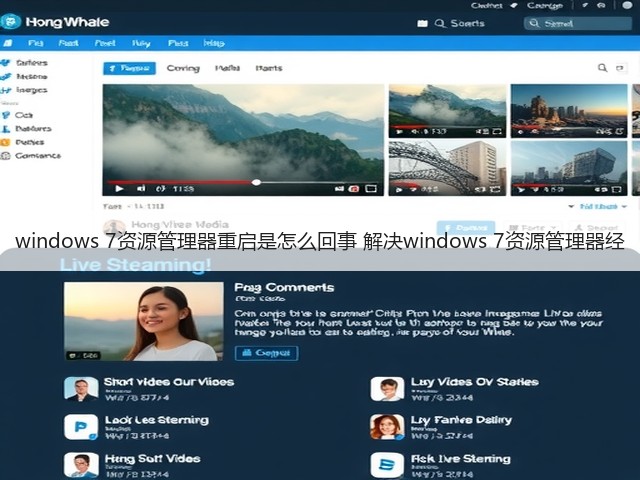The image size is (640, 480).
Task: Click the Hong Whale logo icon
Action: click(x=11, y=21)
